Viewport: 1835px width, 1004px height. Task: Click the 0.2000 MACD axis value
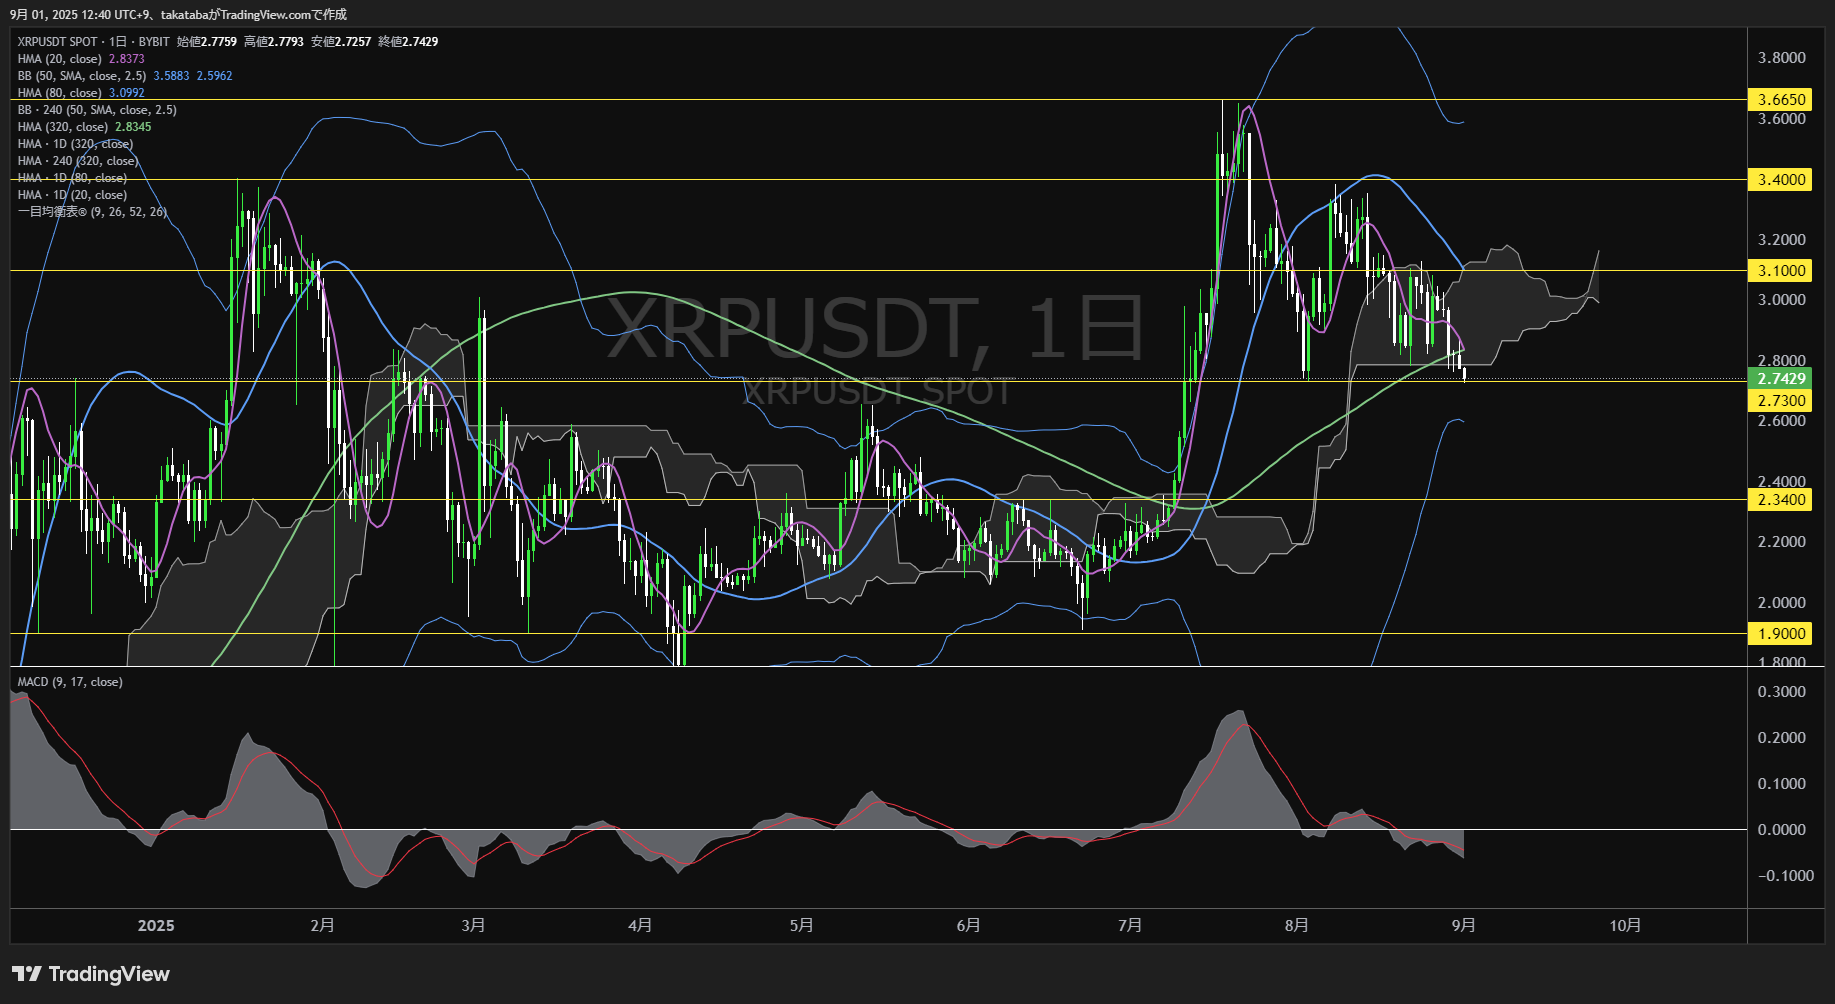click(1782, 737)
